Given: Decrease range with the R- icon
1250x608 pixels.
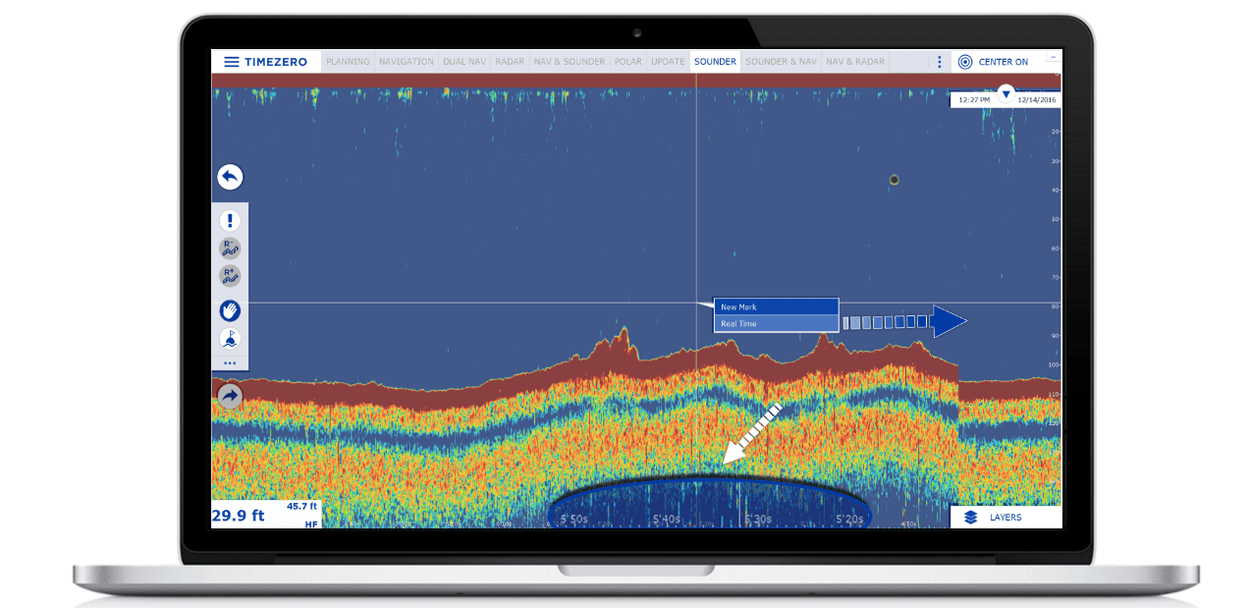Looking at the screenshot, I should (x=229, y=248).
